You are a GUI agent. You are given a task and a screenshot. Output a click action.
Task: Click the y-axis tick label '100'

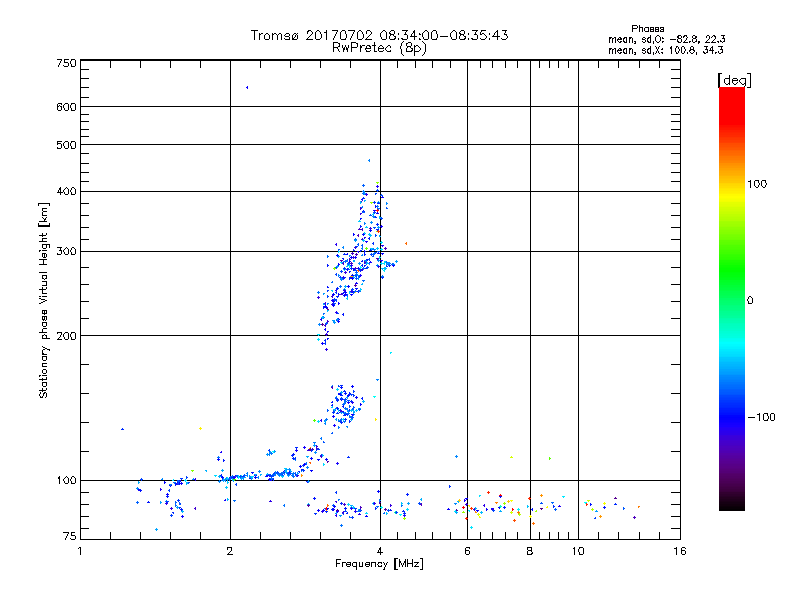(x=66, y=481)
